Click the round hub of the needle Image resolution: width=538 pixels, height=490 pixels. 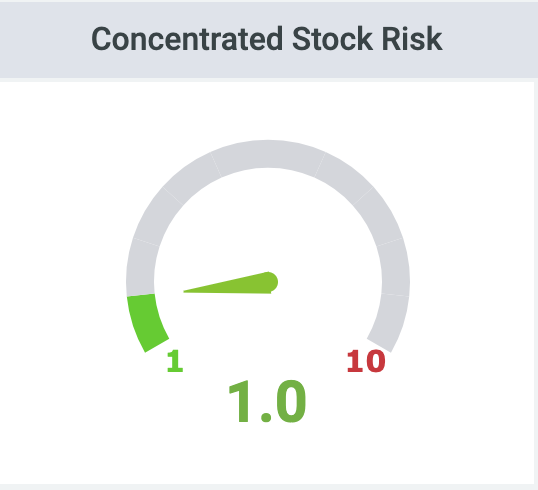coord(268,282)
